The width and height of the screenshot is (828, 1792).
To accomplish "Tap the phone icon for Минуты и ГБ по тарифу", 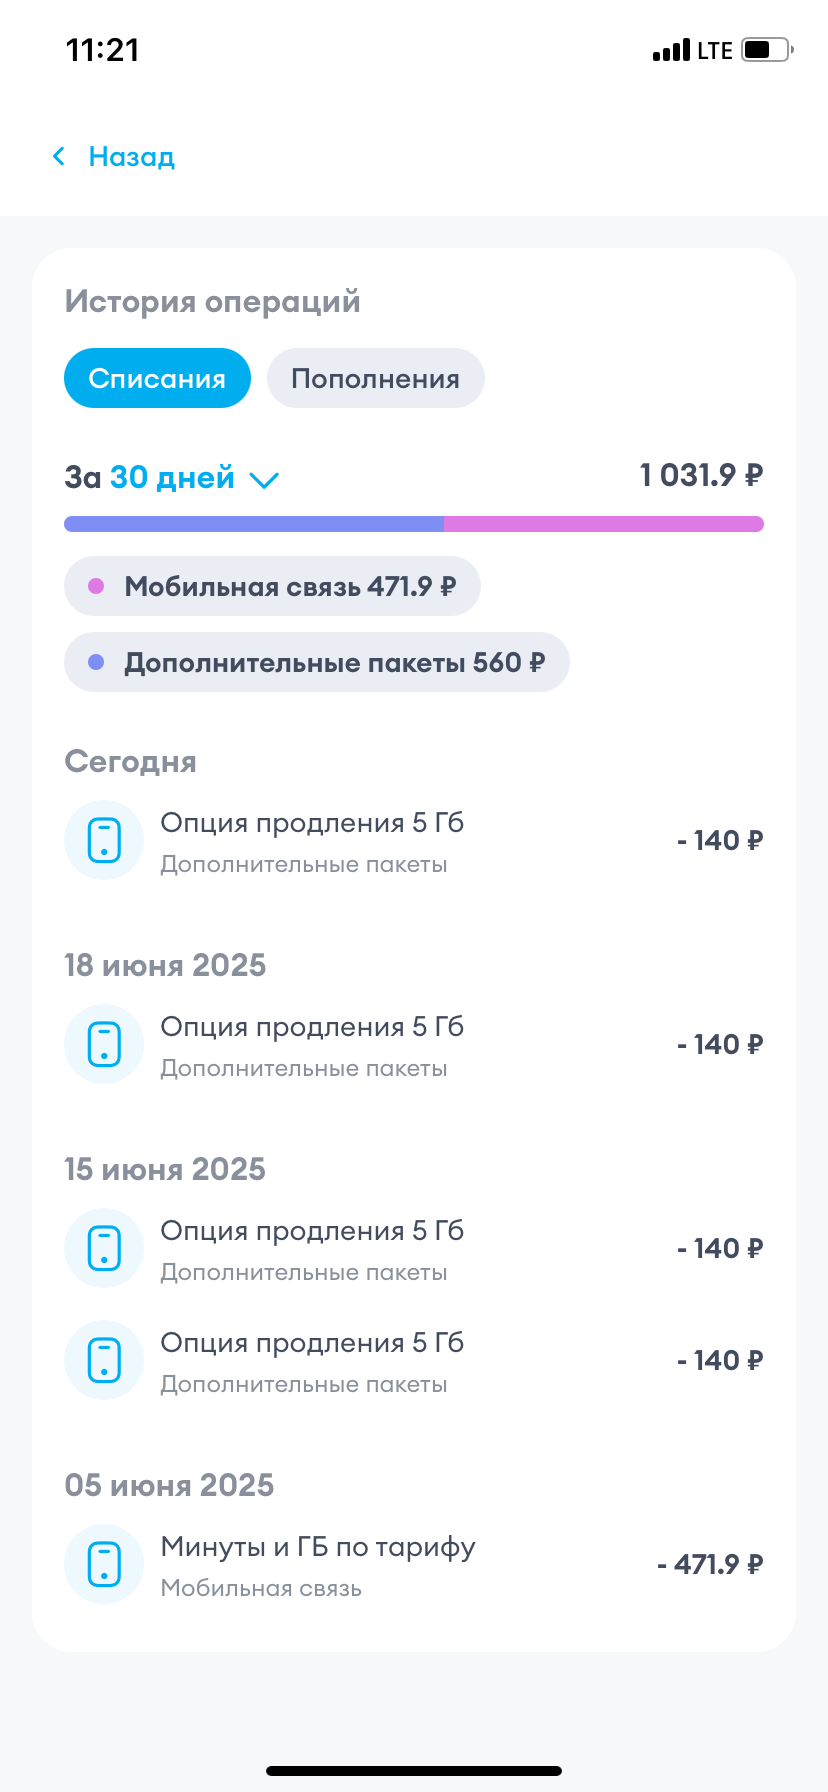I will pos(104,1564).
